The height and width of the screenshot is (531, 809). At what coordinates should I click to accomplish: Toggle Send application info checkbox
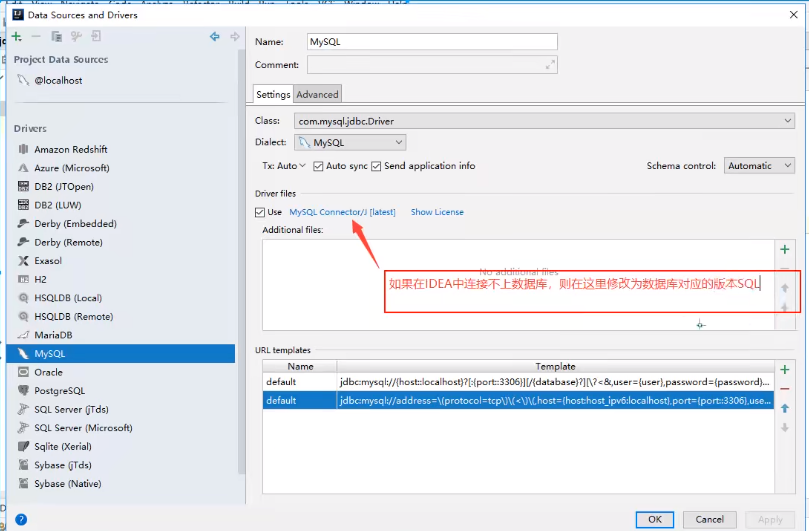pyautogui.click(x=376, y=166)
